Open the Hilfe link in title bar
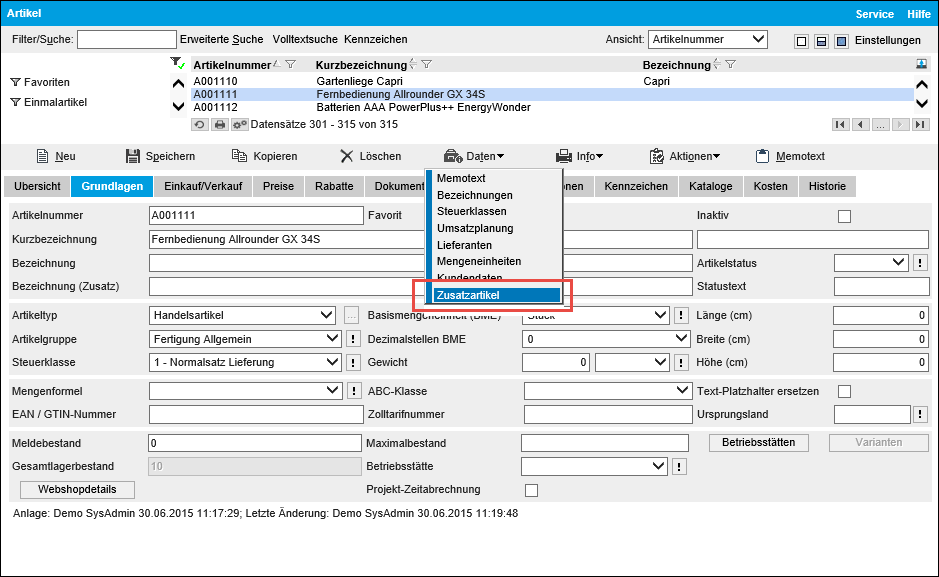 (919, 14)
